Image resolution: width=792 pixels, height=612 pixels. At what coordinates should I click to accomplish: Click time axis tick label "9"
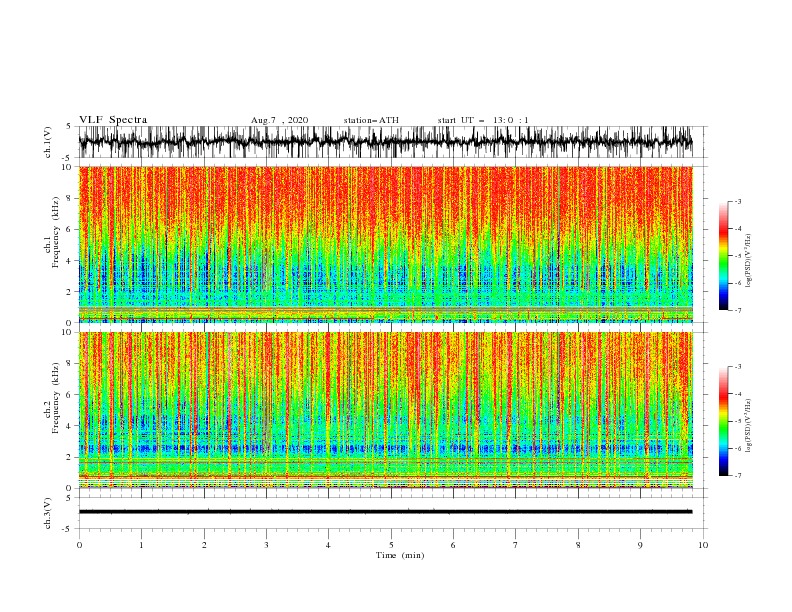[640, 545]
